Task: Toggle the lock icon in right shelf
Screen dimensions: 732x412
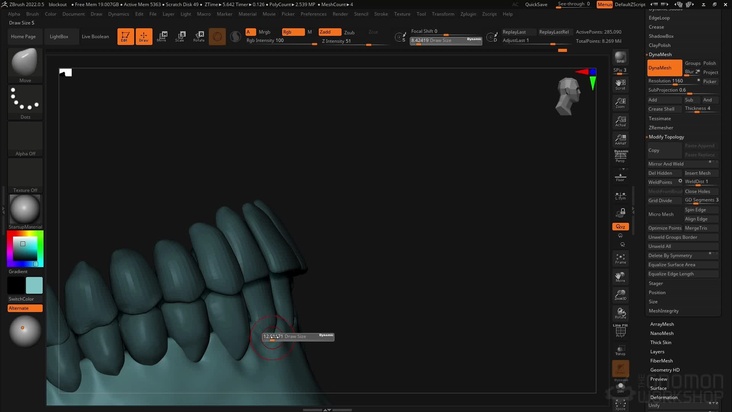Action: coord(620,213)
